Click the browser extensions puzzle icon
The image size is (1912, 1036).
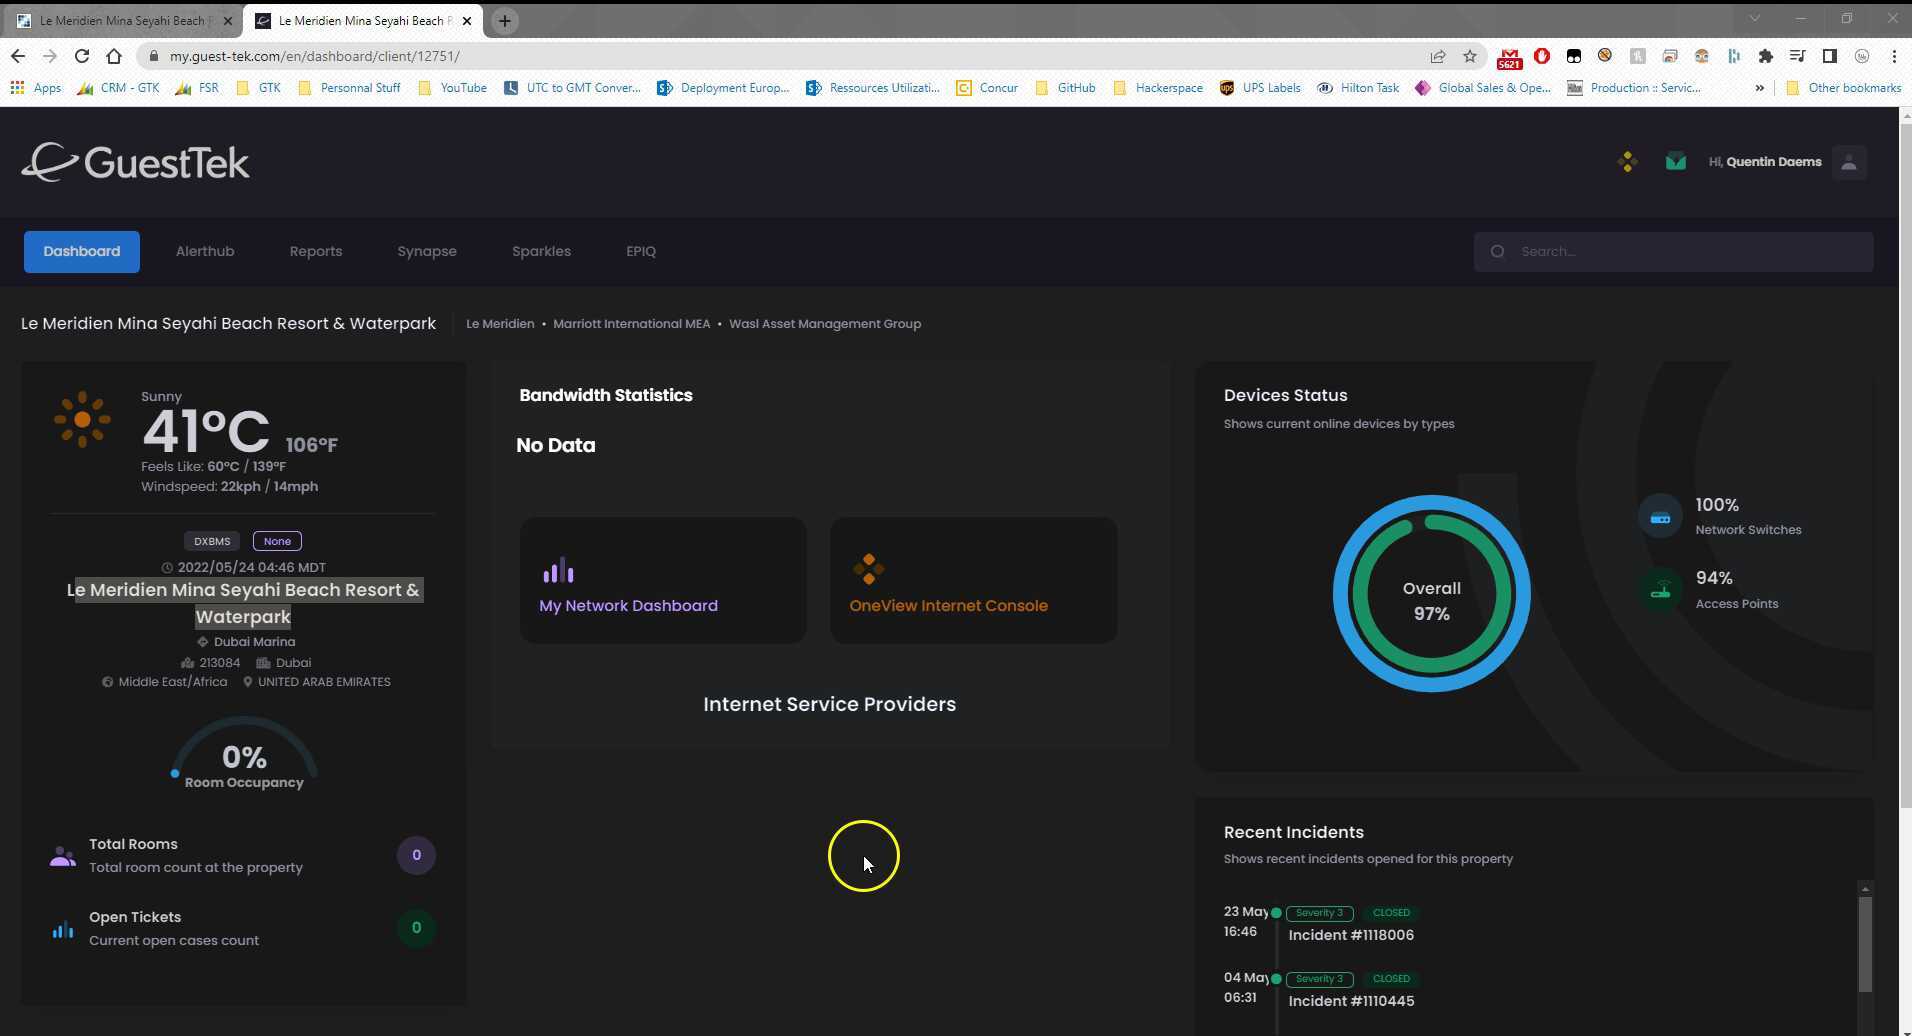[1766, 56]
